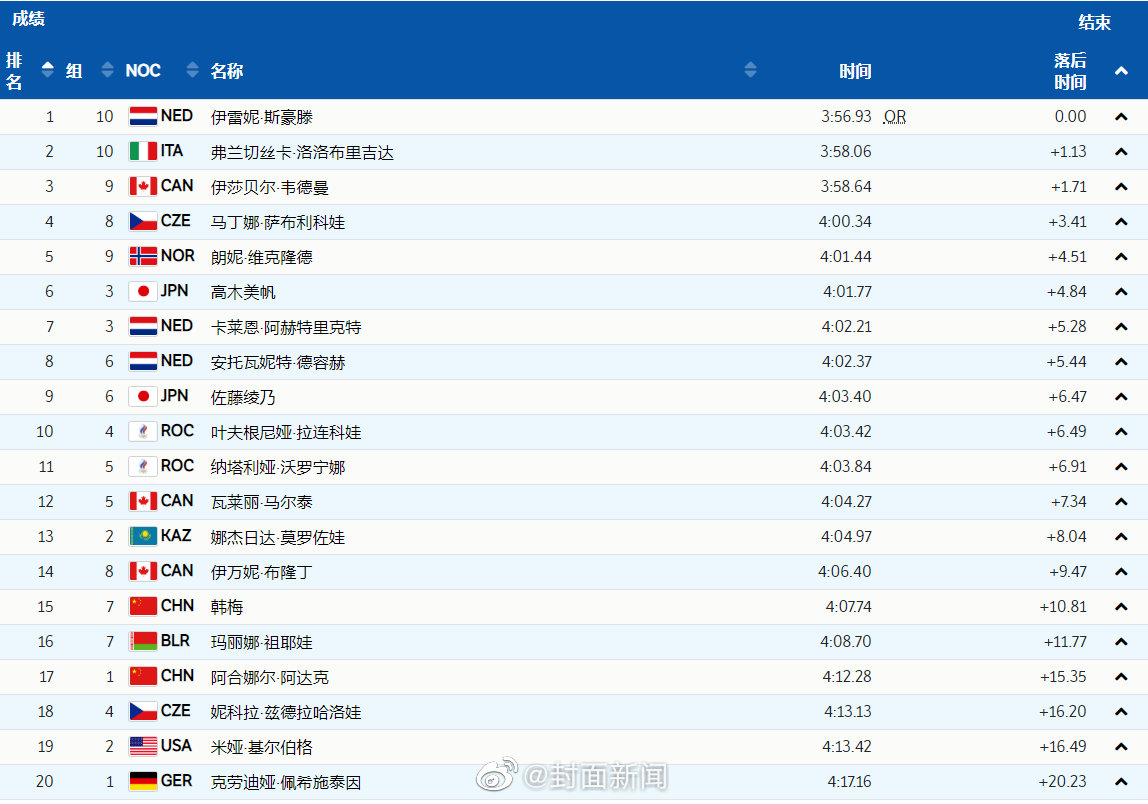Screen dimensions: 1148x804
Task: Click the gap value +10.81
Action: coord(1063,606)
